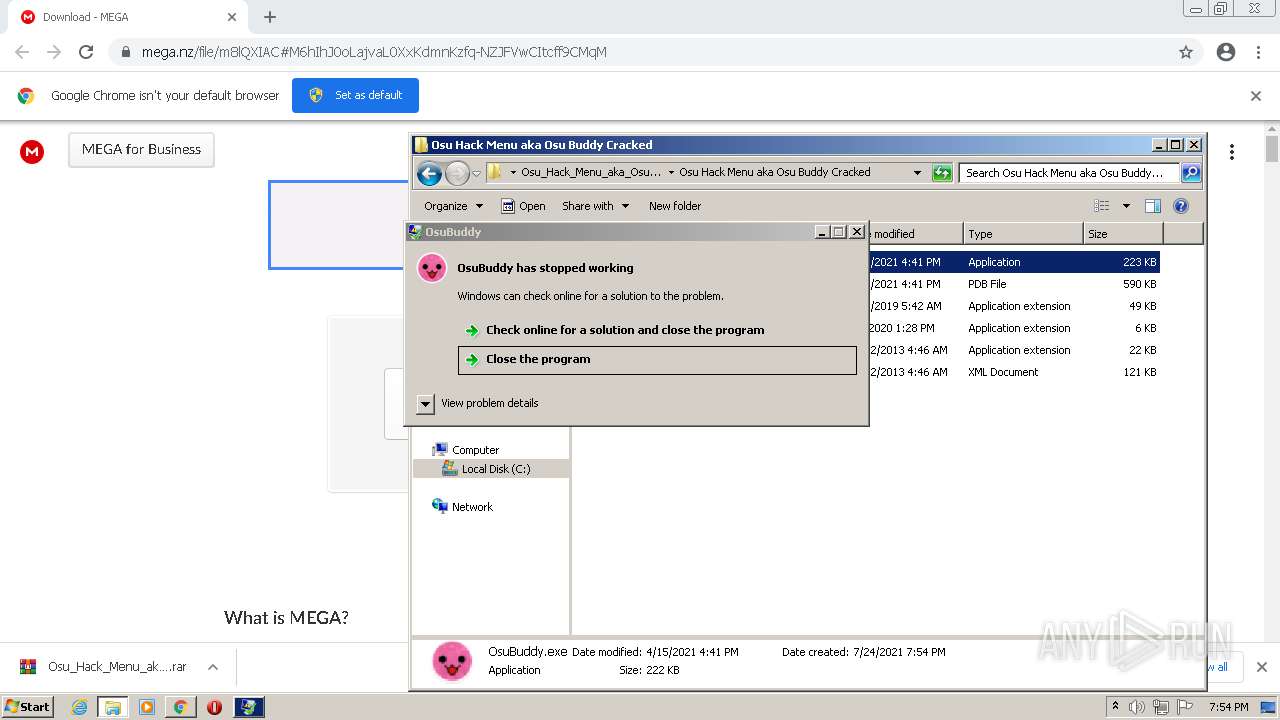The image size is (1280, 720).
Task: Expand View problem details arrow
Action: (x=425, y=403)
